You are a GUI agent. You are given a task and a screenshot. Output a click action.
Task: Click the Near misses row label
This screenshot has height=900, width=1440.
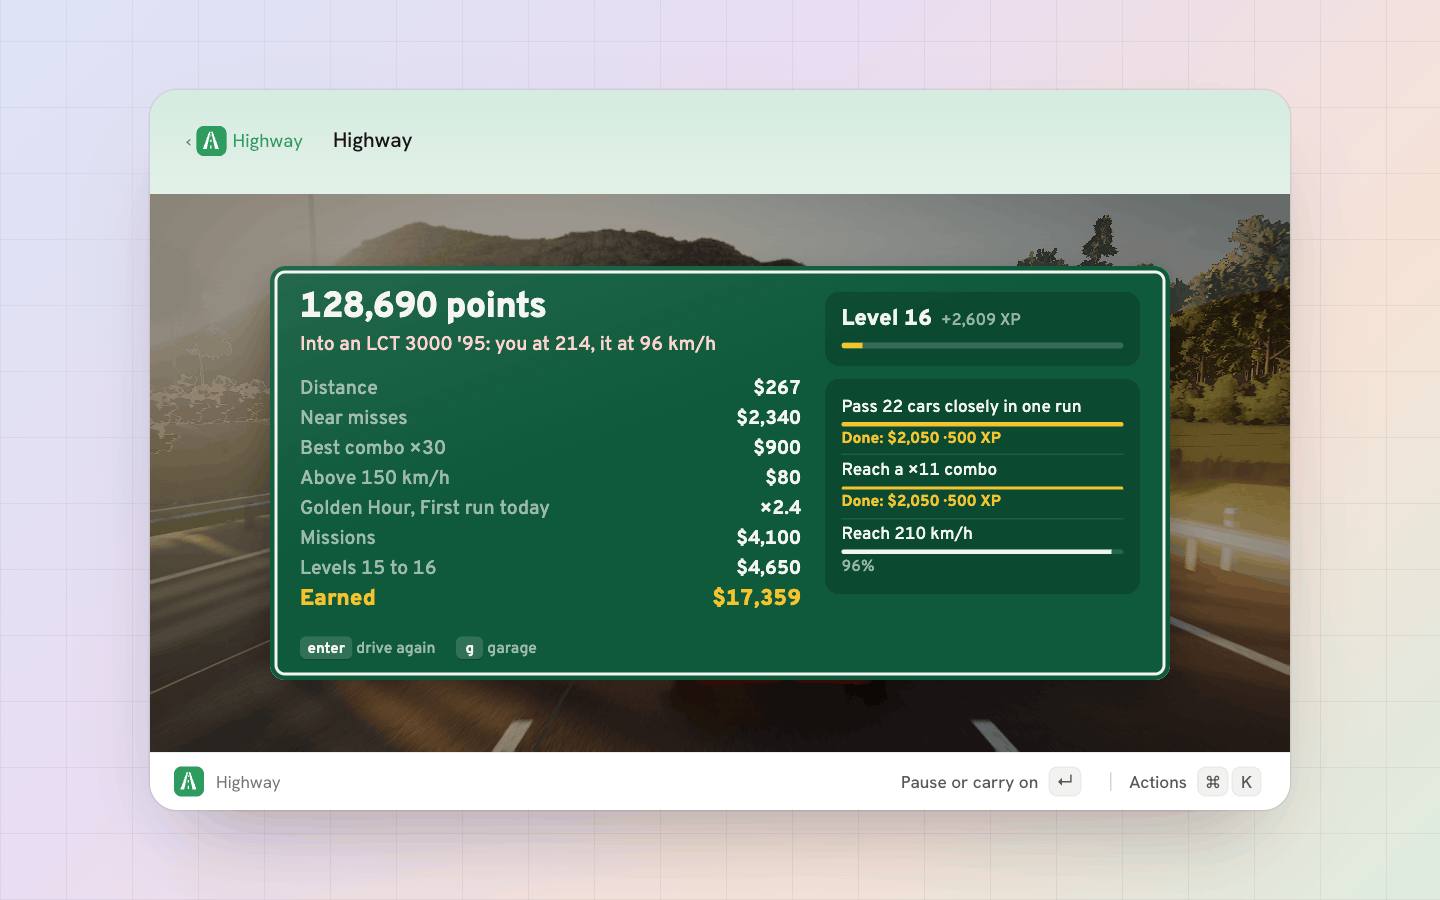[x=354, y=418]
